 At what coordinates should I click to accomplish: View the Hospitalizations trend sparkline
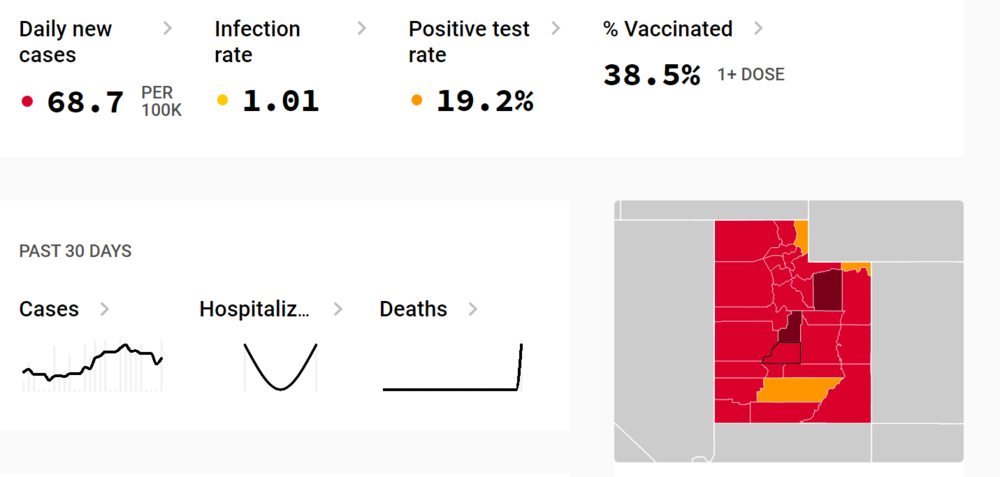click(280, 366)
